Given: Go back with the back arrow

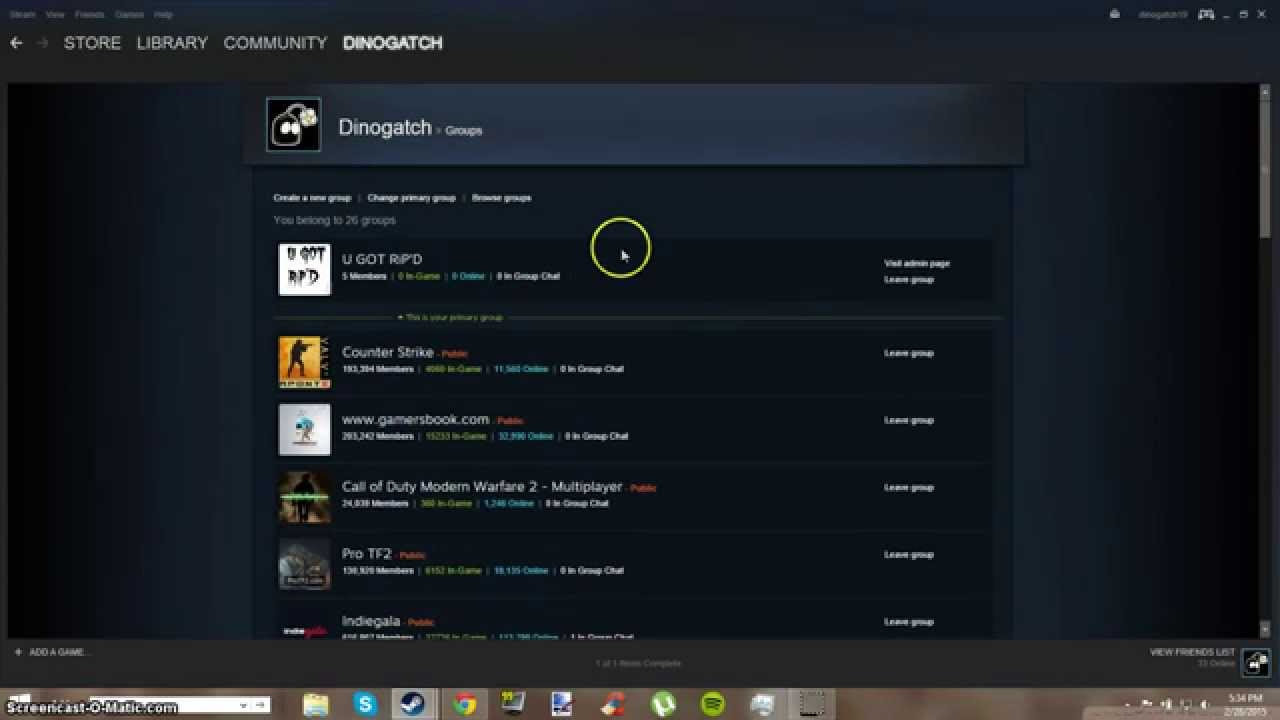Looking at the screenshot, I should click(16, 43).
